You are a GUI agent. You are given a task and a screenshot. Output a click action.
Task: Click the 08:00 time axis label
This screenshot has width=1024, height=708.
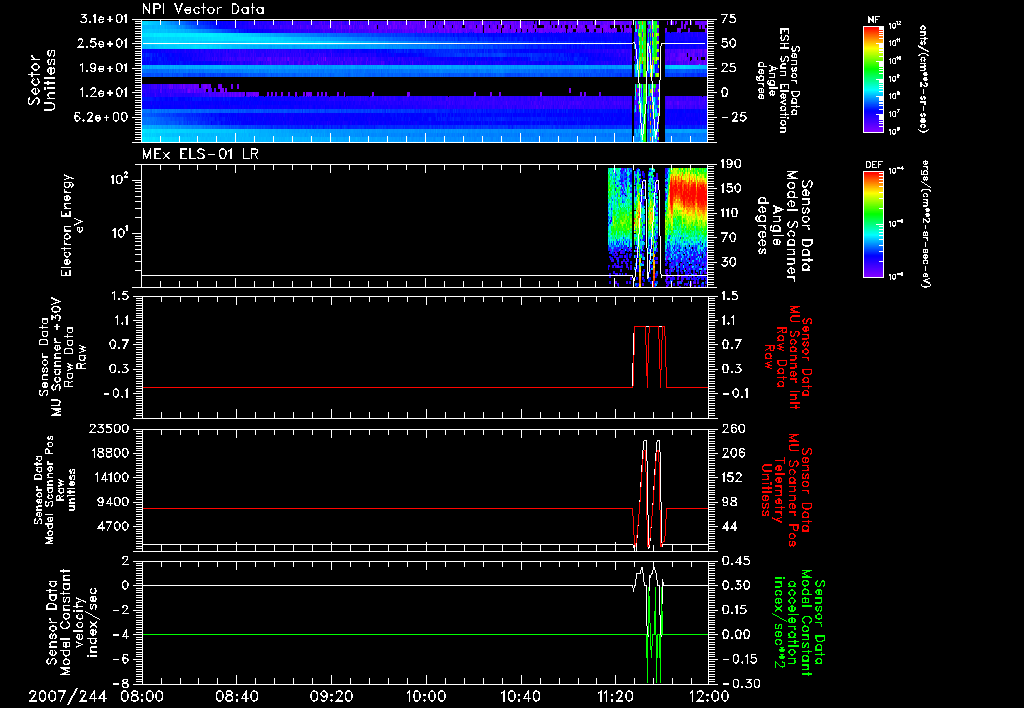point(142,697)
